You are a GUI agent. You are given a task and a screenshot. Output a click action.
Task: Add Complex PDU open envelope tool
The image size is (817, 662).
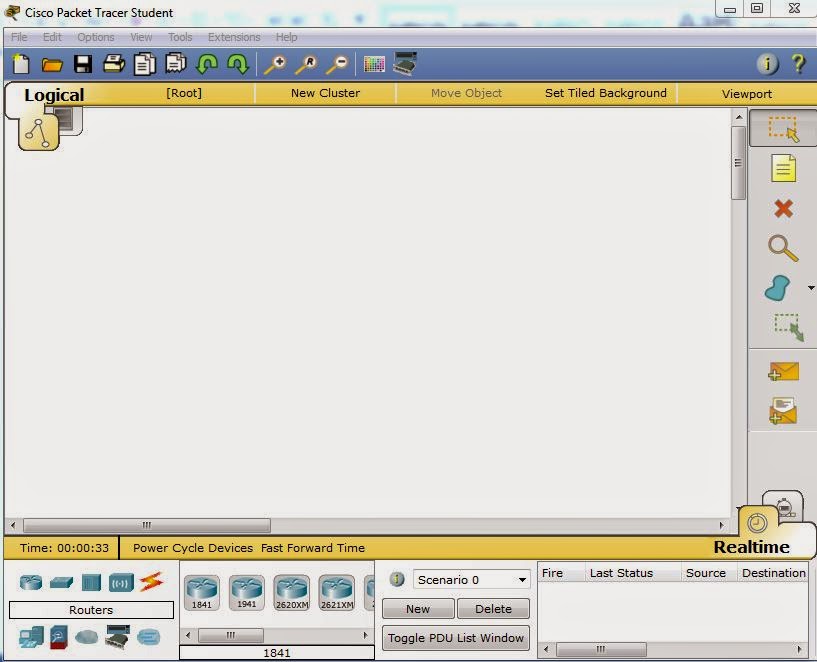783,410
